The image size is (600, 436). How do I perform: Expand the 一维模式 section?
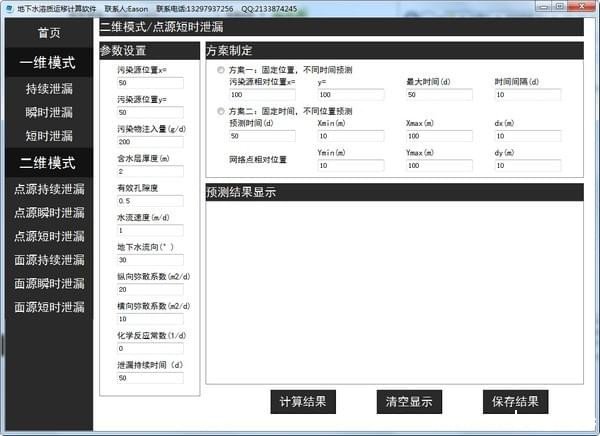pos(49,62)
